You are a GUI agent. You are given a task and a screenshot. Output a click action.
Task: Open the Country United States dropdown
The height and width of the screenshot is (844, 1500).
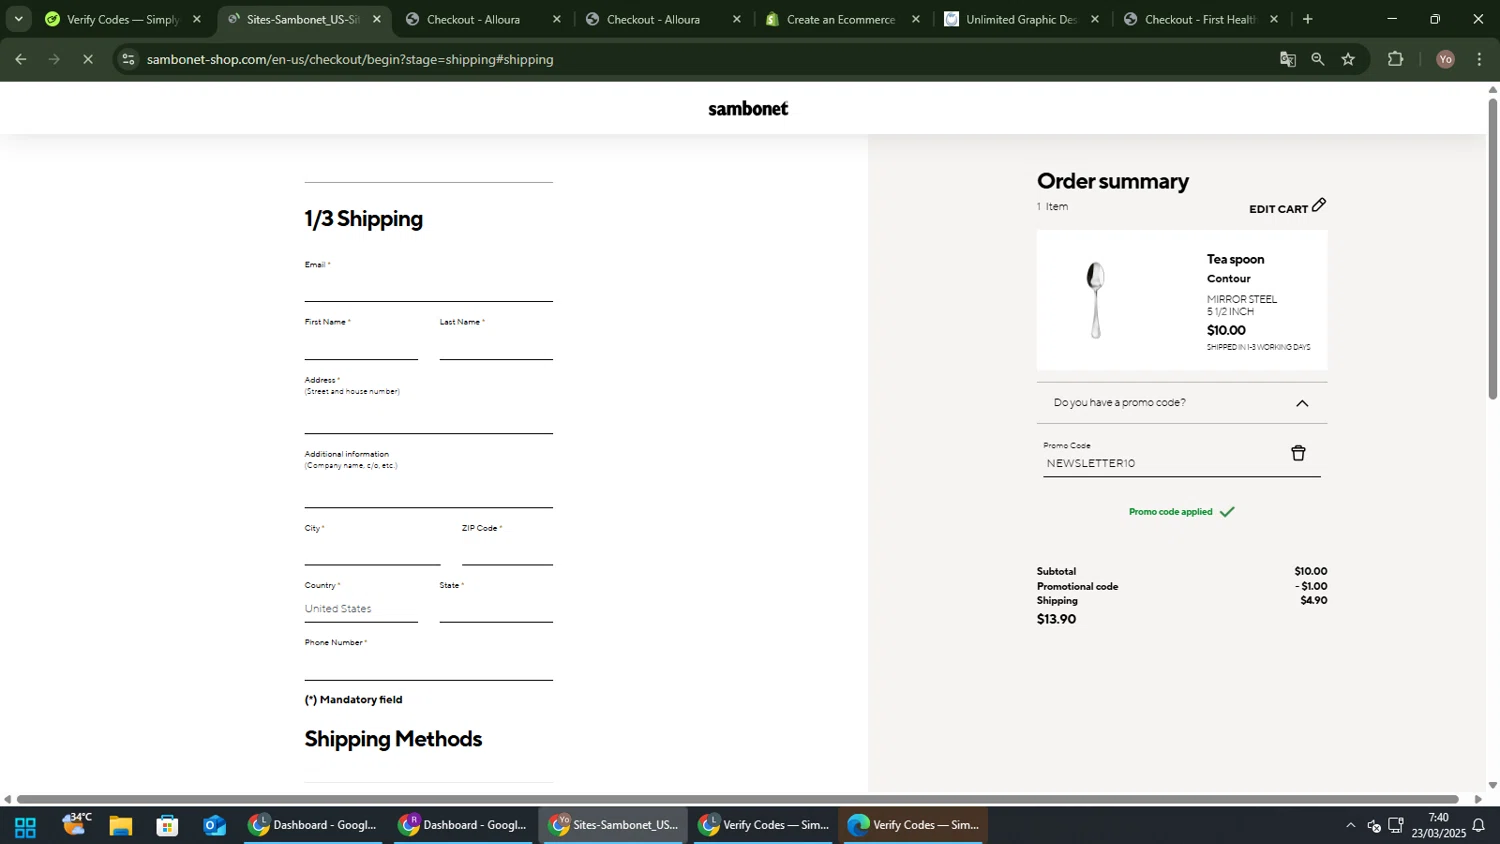pyautogui.click(x=361, y=609)
